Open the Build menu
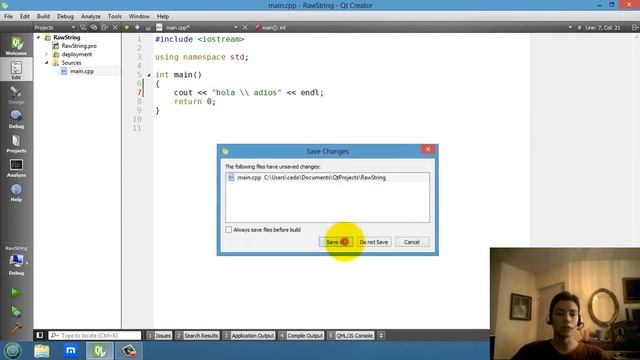The image size is (640, 360). (43, 16)
